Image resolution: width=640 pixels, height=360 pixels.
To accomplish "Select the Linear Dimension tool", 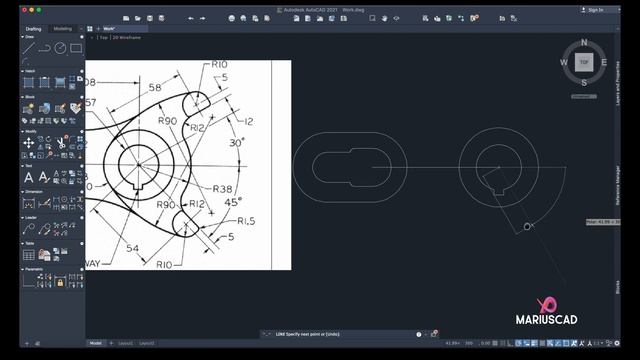I will tap(29, 203).
